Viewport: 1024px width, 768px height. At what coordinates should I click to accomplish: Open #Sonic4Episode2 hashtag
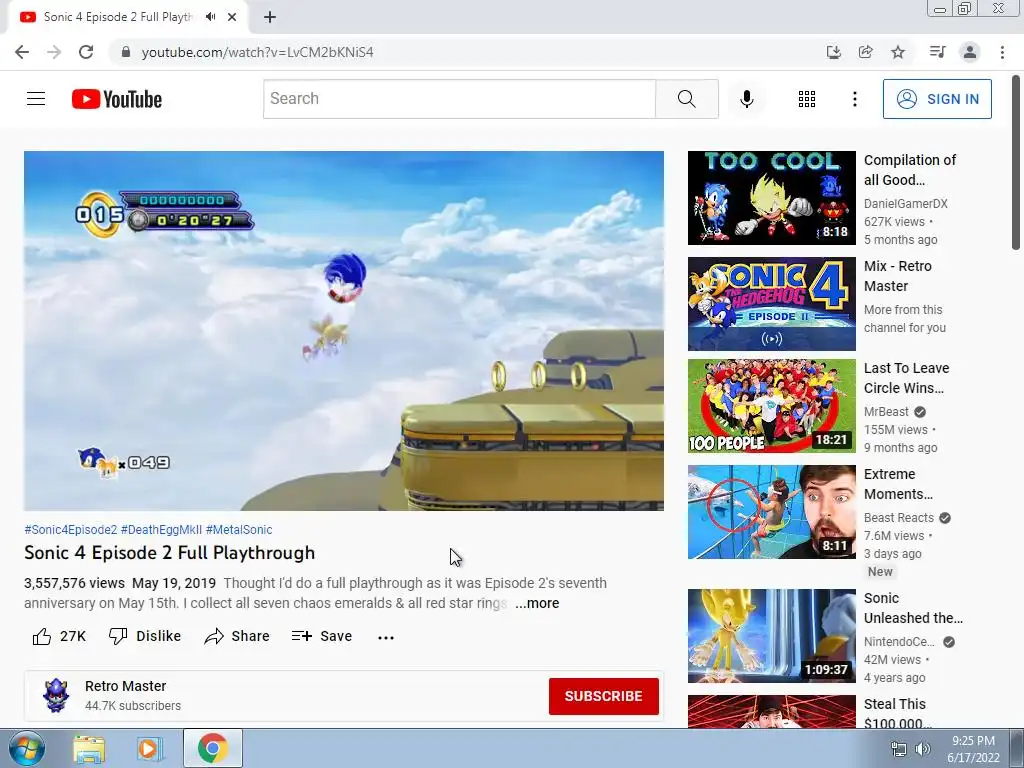[x=71, y=530]
